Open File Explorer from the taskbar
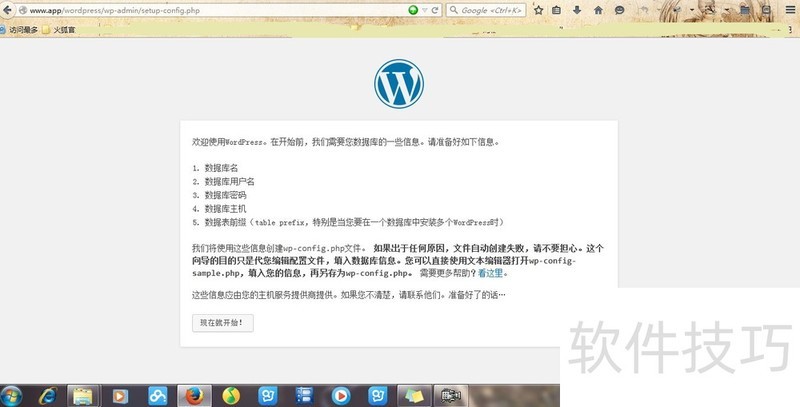Screen dimensions: 800x407 tap(83, 396)
